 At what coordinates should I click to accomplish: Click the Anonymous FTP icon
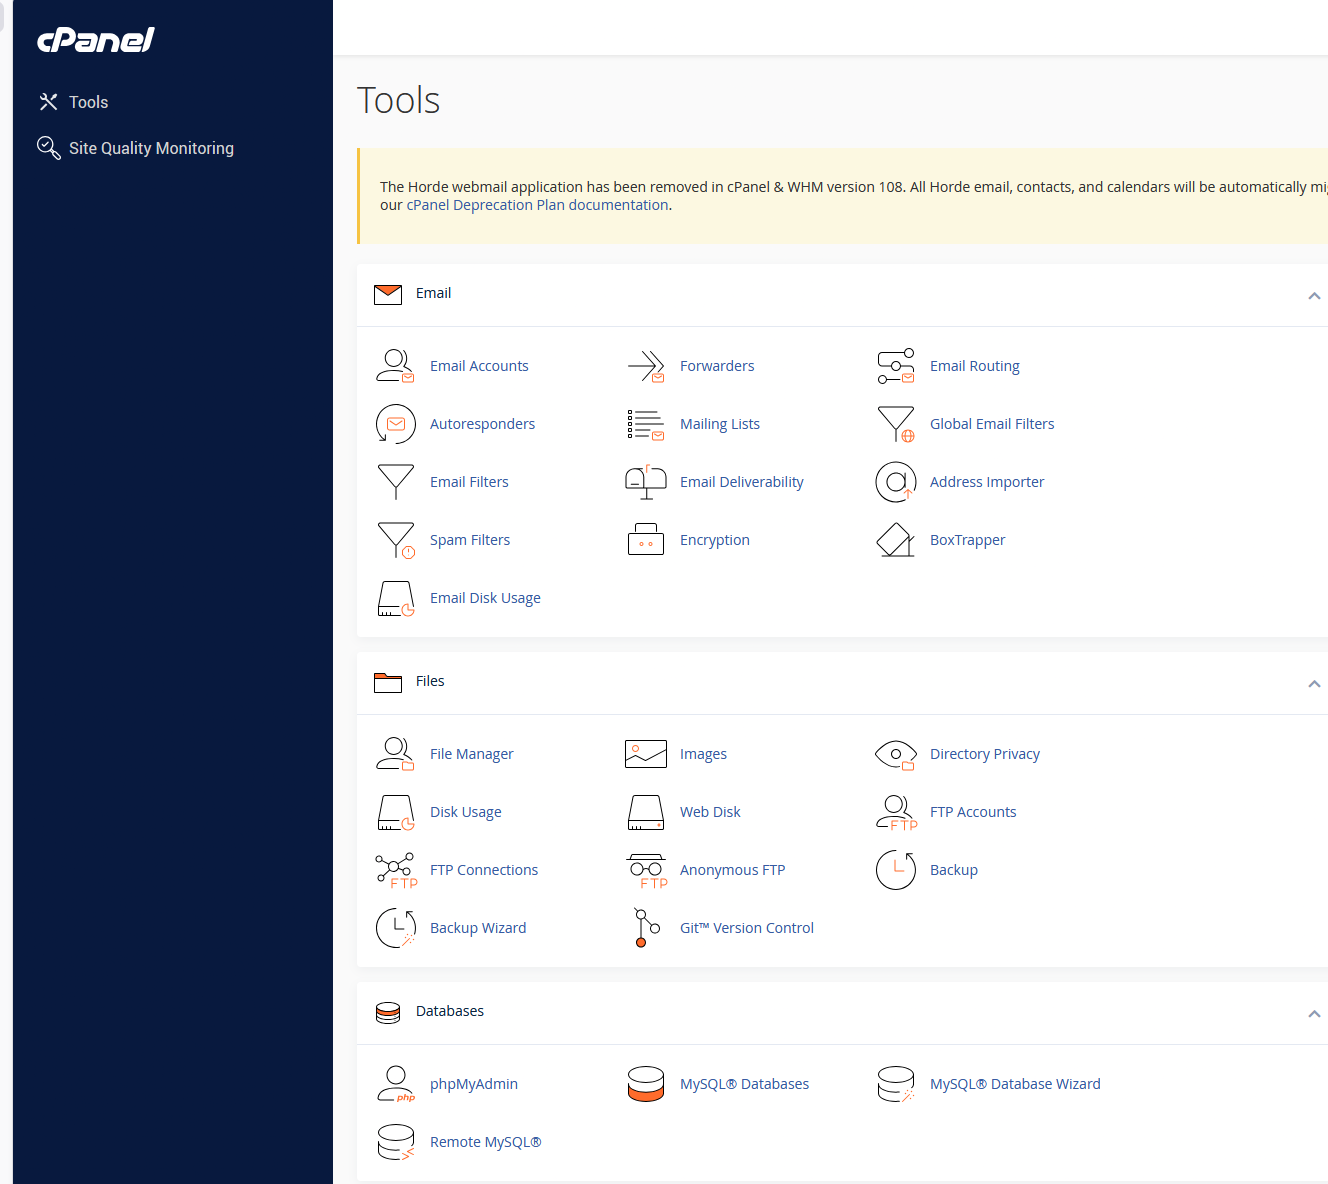pyautogui.click(x=646, y=870)
